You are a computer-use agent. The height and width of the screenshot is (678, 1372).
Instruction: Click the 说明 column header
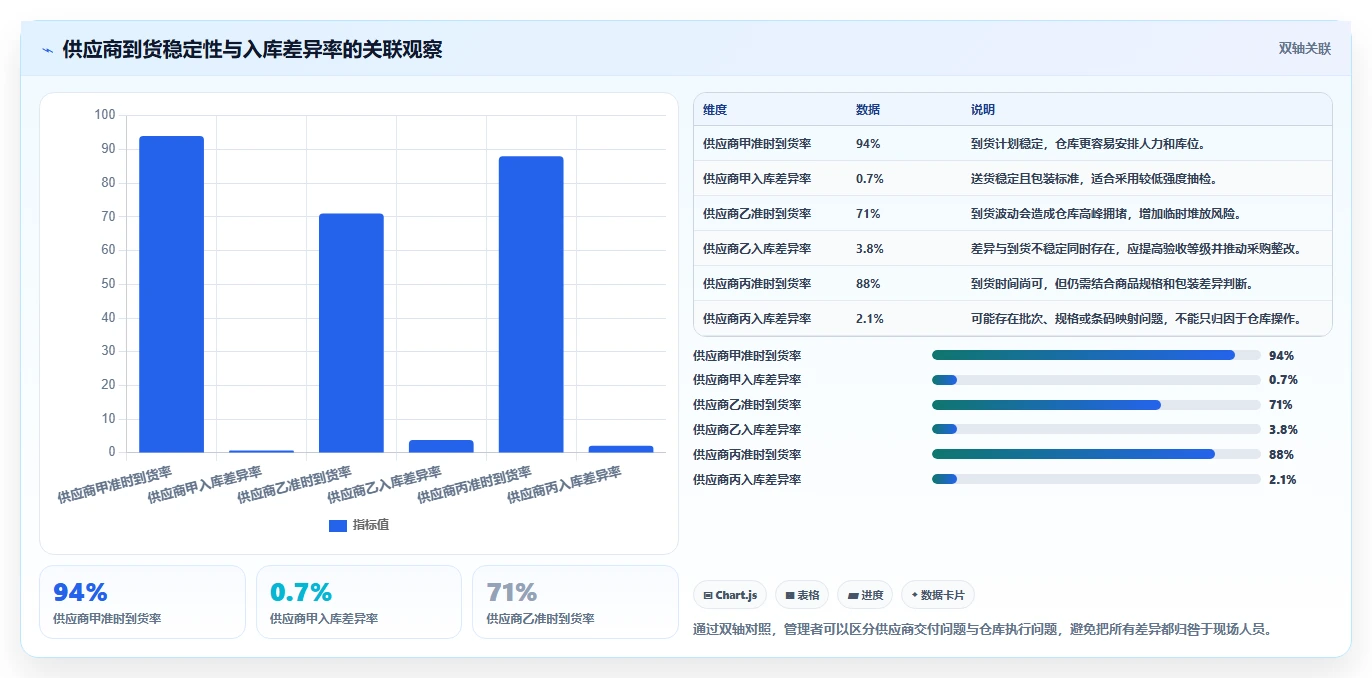coord(983,110)
